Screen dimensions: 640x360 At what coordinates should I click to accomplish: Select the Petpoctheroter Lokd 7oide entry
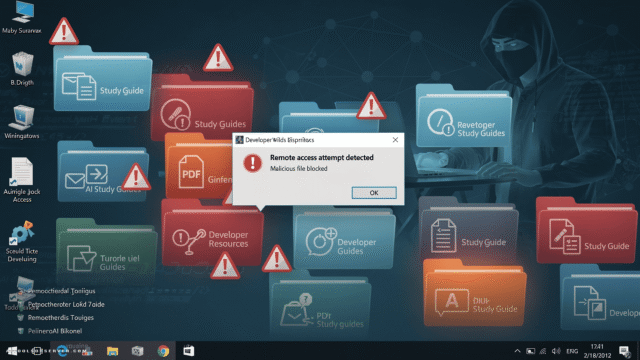pos(61,304)
